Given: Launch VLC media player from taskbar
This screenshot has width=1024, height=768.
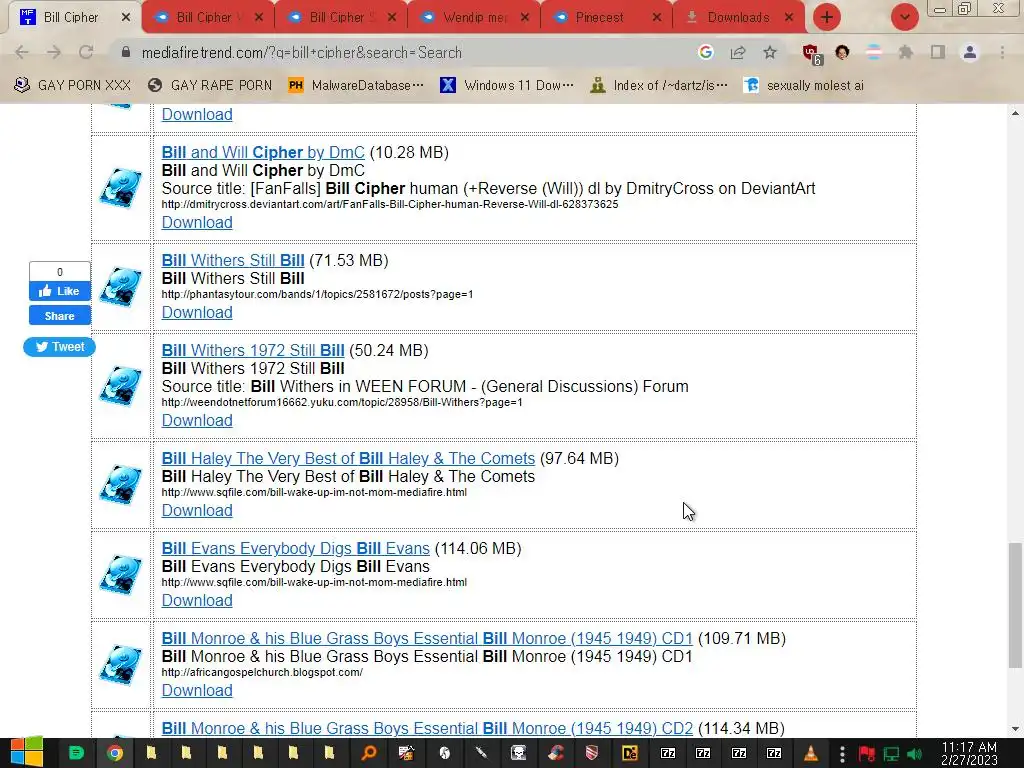Looking at the screenshot, I should (x=810, y=753).
